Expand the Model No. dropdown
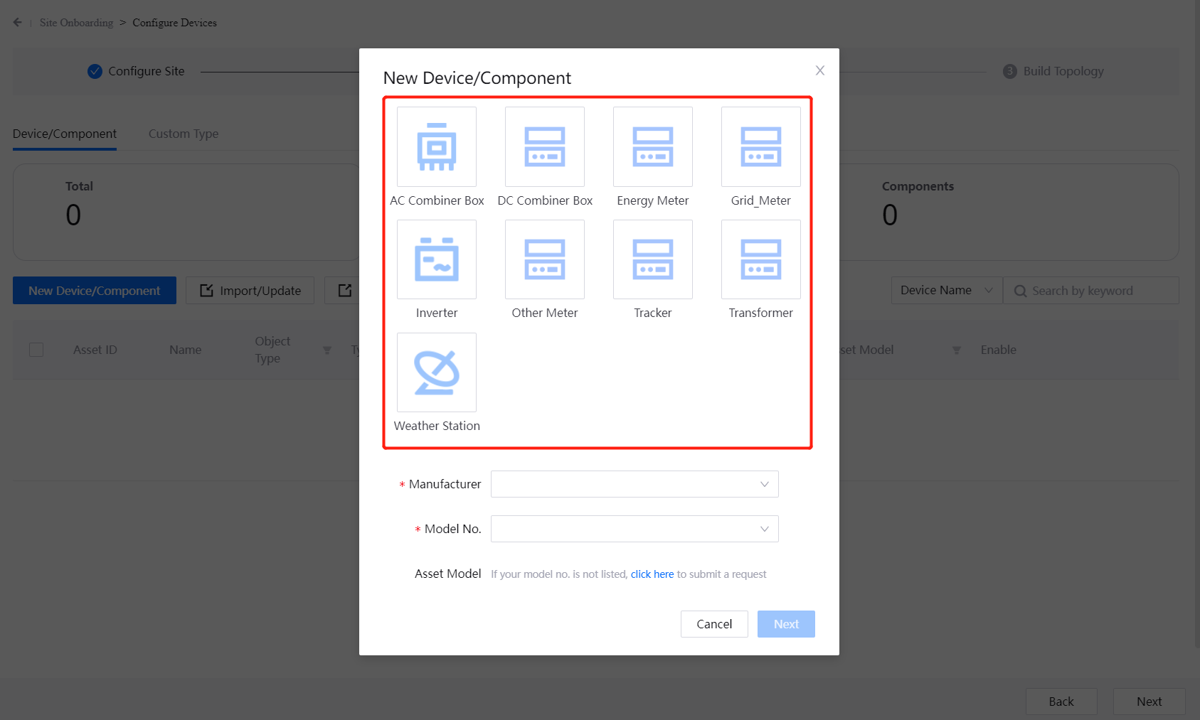The image size is (1200, 720). (x=634, y=529)
